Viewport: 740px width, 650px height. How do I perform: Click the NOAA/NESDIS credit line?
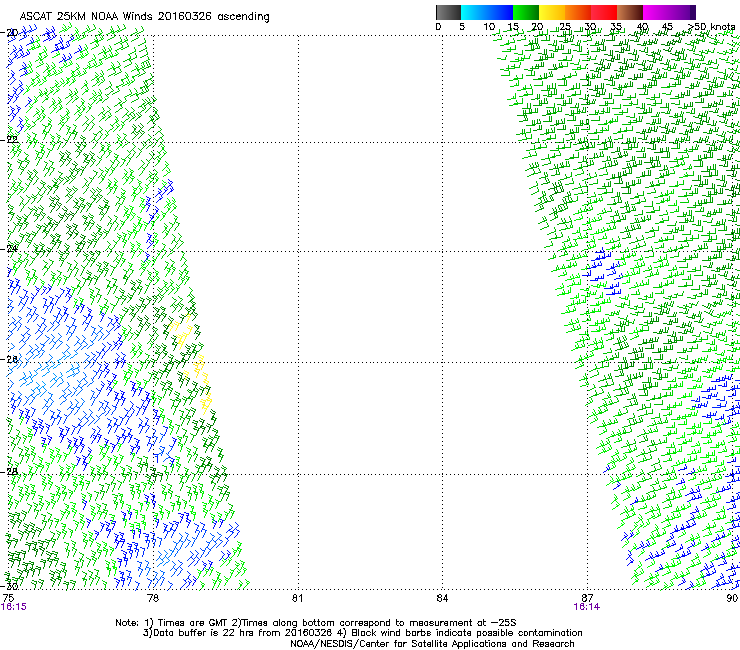point(432,644)
